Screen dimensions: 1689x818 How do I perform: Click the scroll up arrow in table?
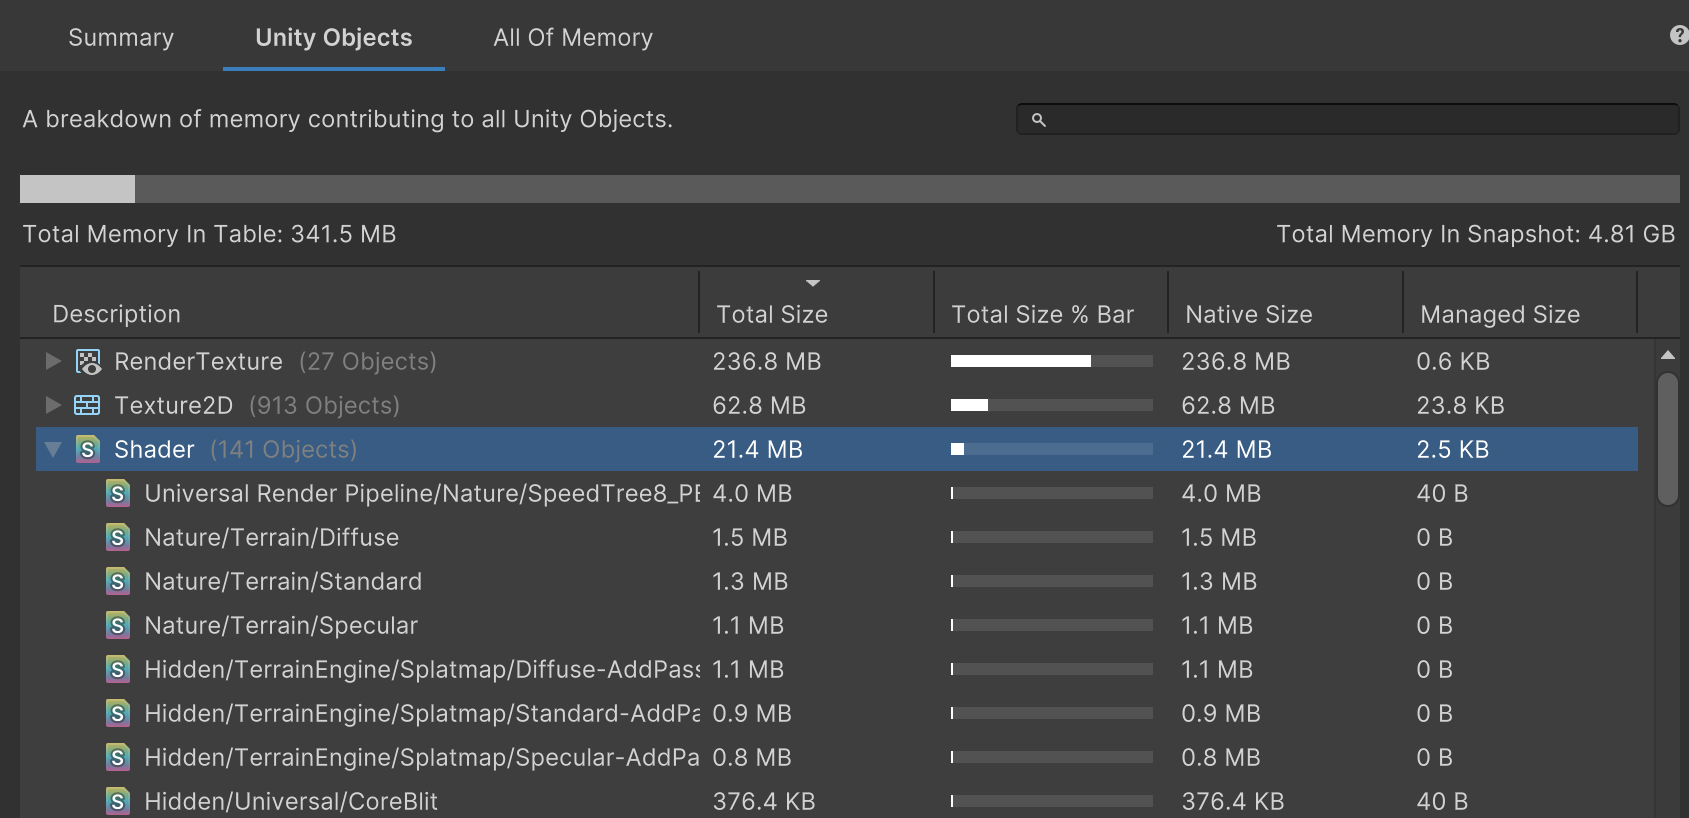pyautogui.click(x=1667, y=355)
